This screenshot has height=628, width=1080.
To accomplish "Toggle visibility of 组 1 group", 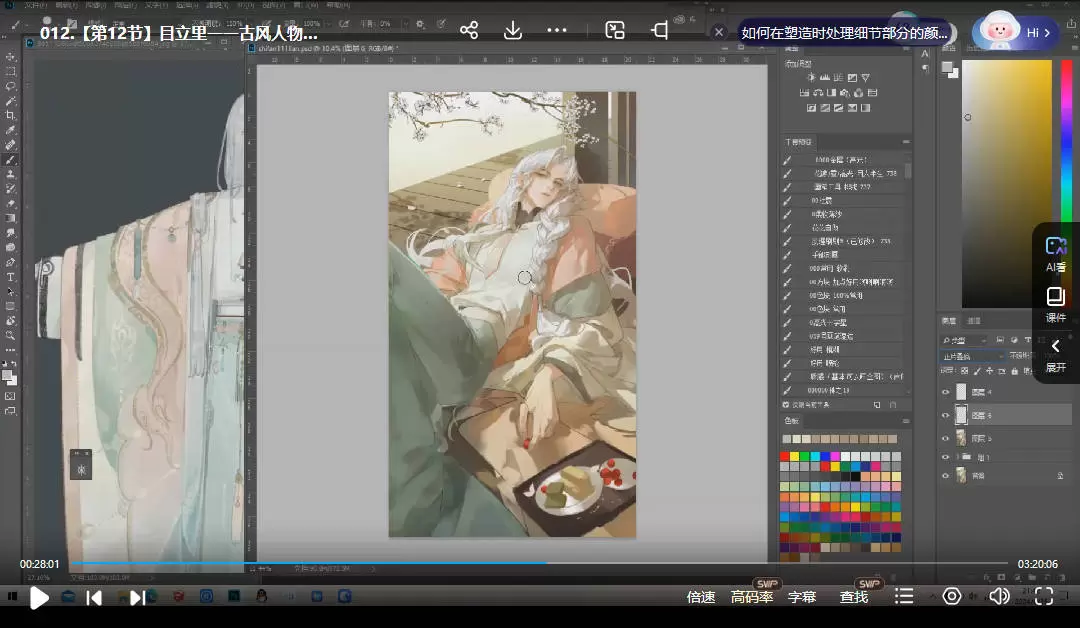I will 946,457.
